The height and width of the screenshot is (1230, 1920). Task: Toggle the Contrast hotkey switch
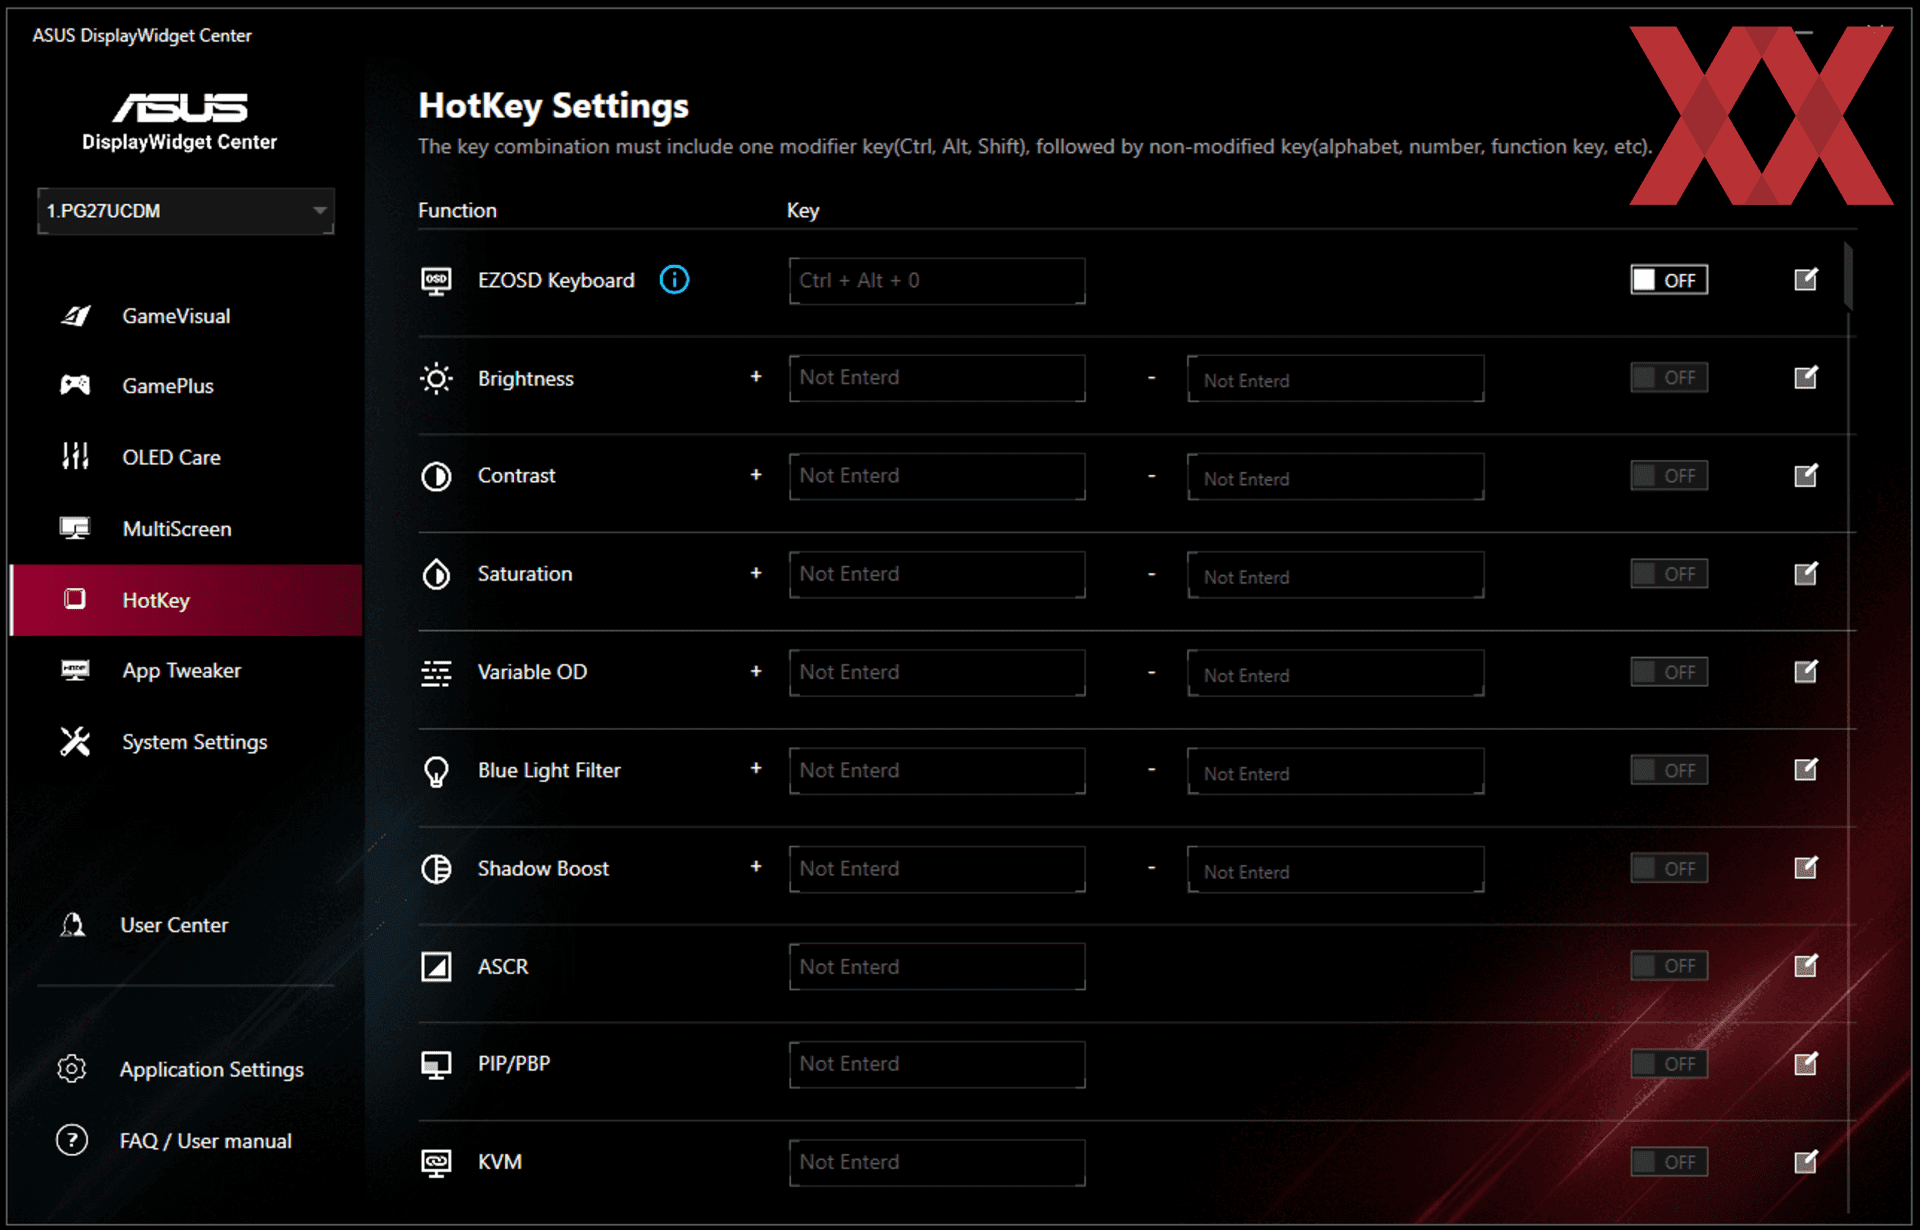tap(1669, 476)
